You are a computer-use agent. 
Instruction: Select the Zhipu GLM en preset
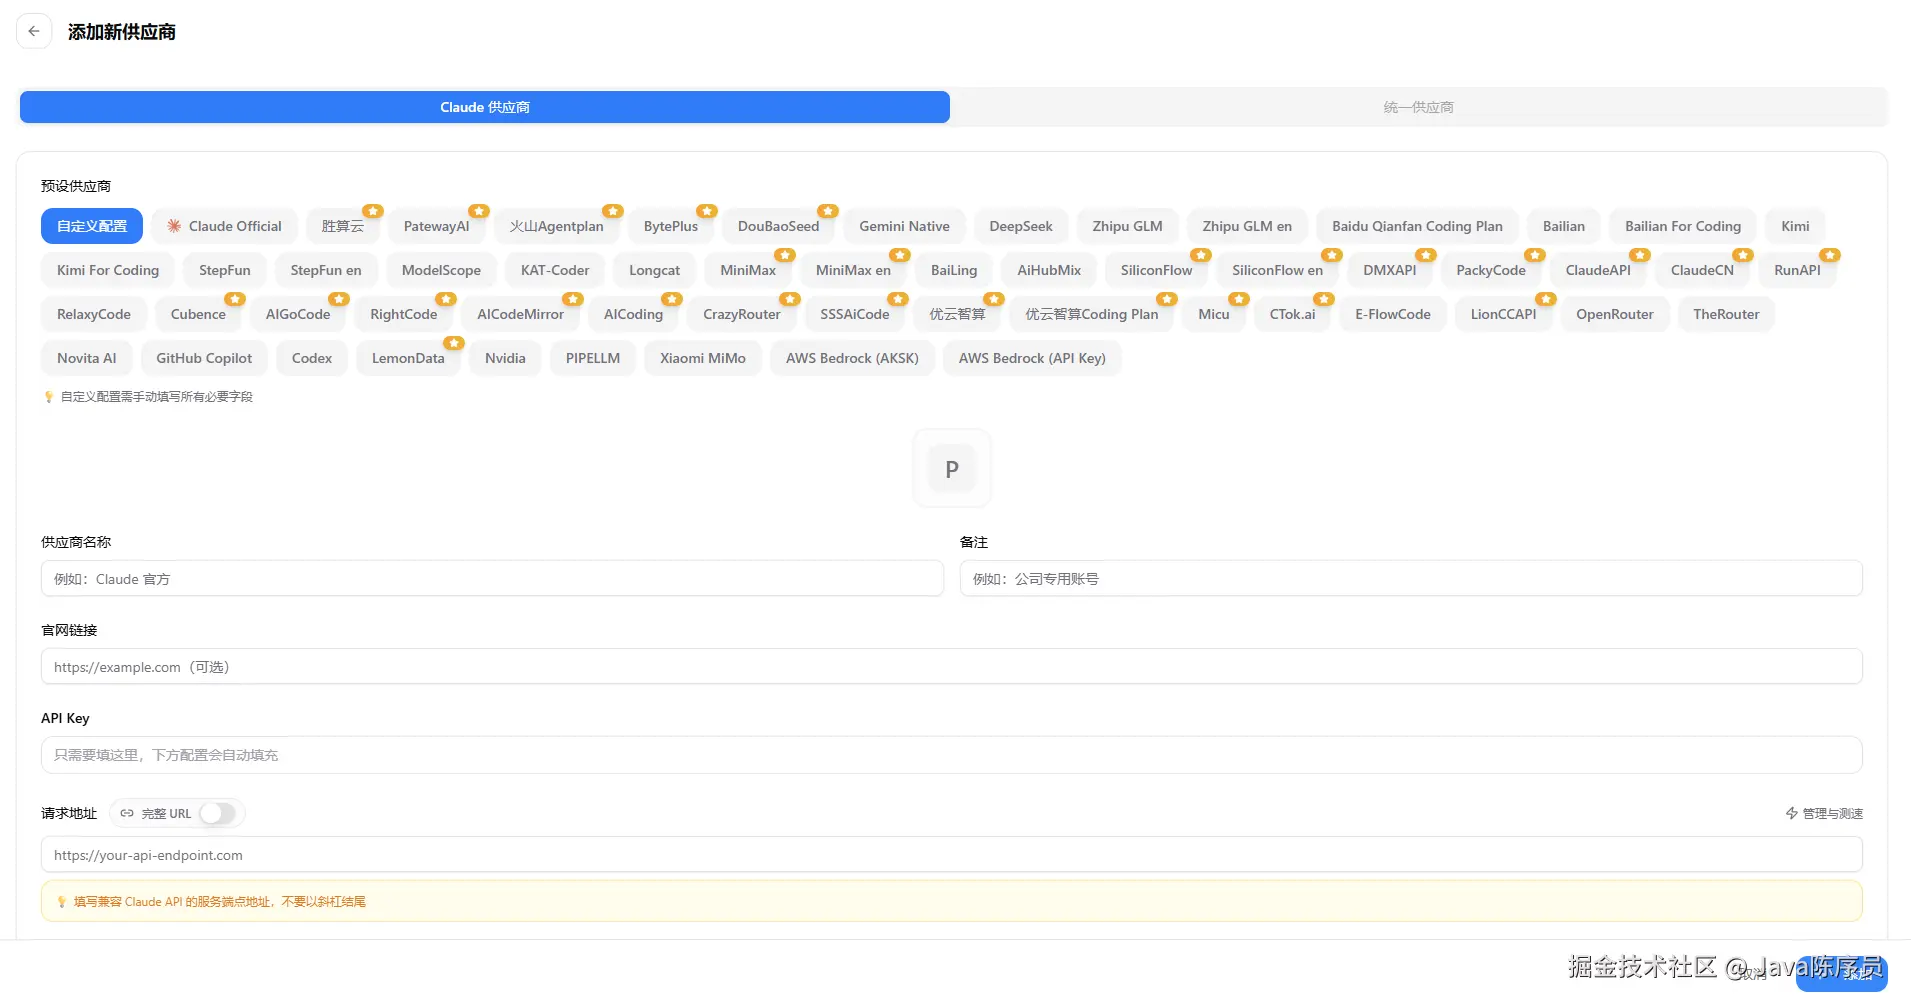coord(1247,226)
